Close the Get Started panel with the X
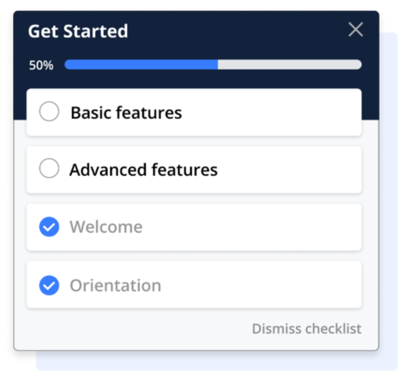The width and height of the screenshot is (401, 376). (x=355, y=29)
